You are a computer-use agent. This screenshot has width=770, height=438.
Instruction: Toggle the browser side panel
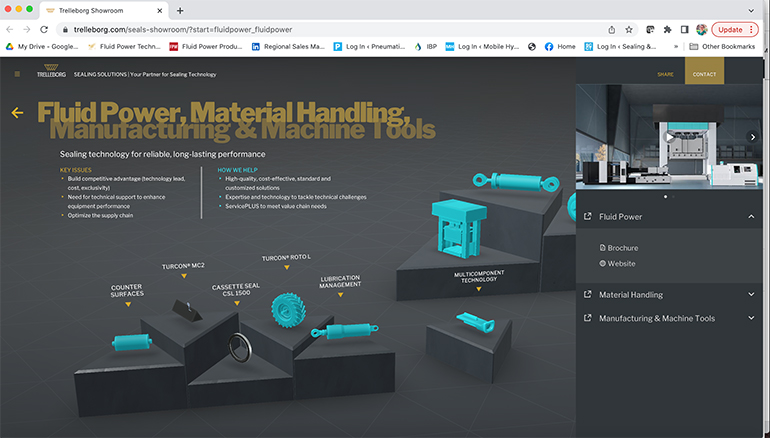click(x=684, y=29)
